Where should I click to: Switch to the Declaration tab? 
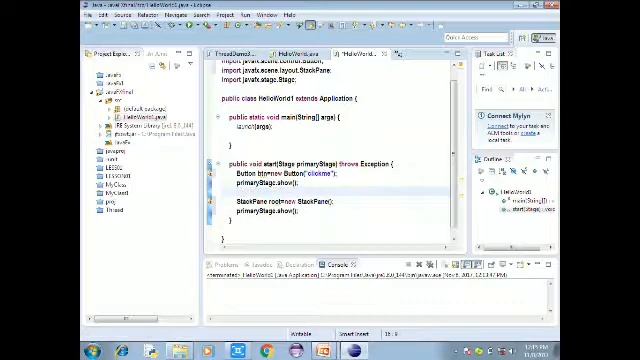point(296,265)
